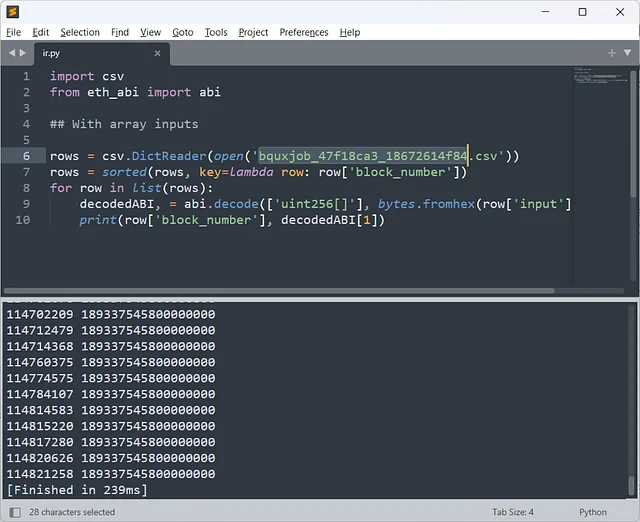The image size is (640, 522).
Task: Click output row starting 114784107
Action: click(111, 394)
